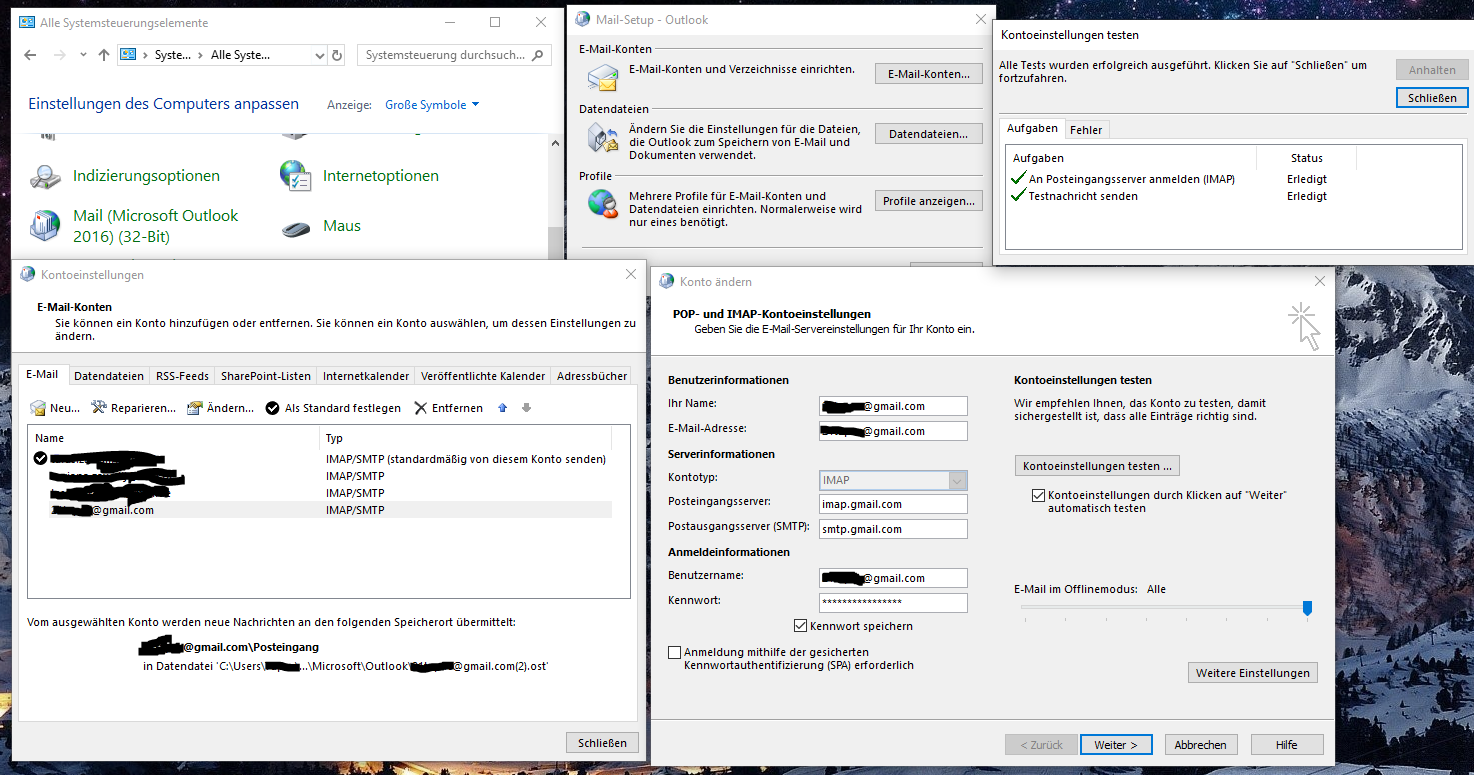Click Schließen button in Kontoeinstellungen window
Screen dimensions: 1474x775
tap(603, 743)
